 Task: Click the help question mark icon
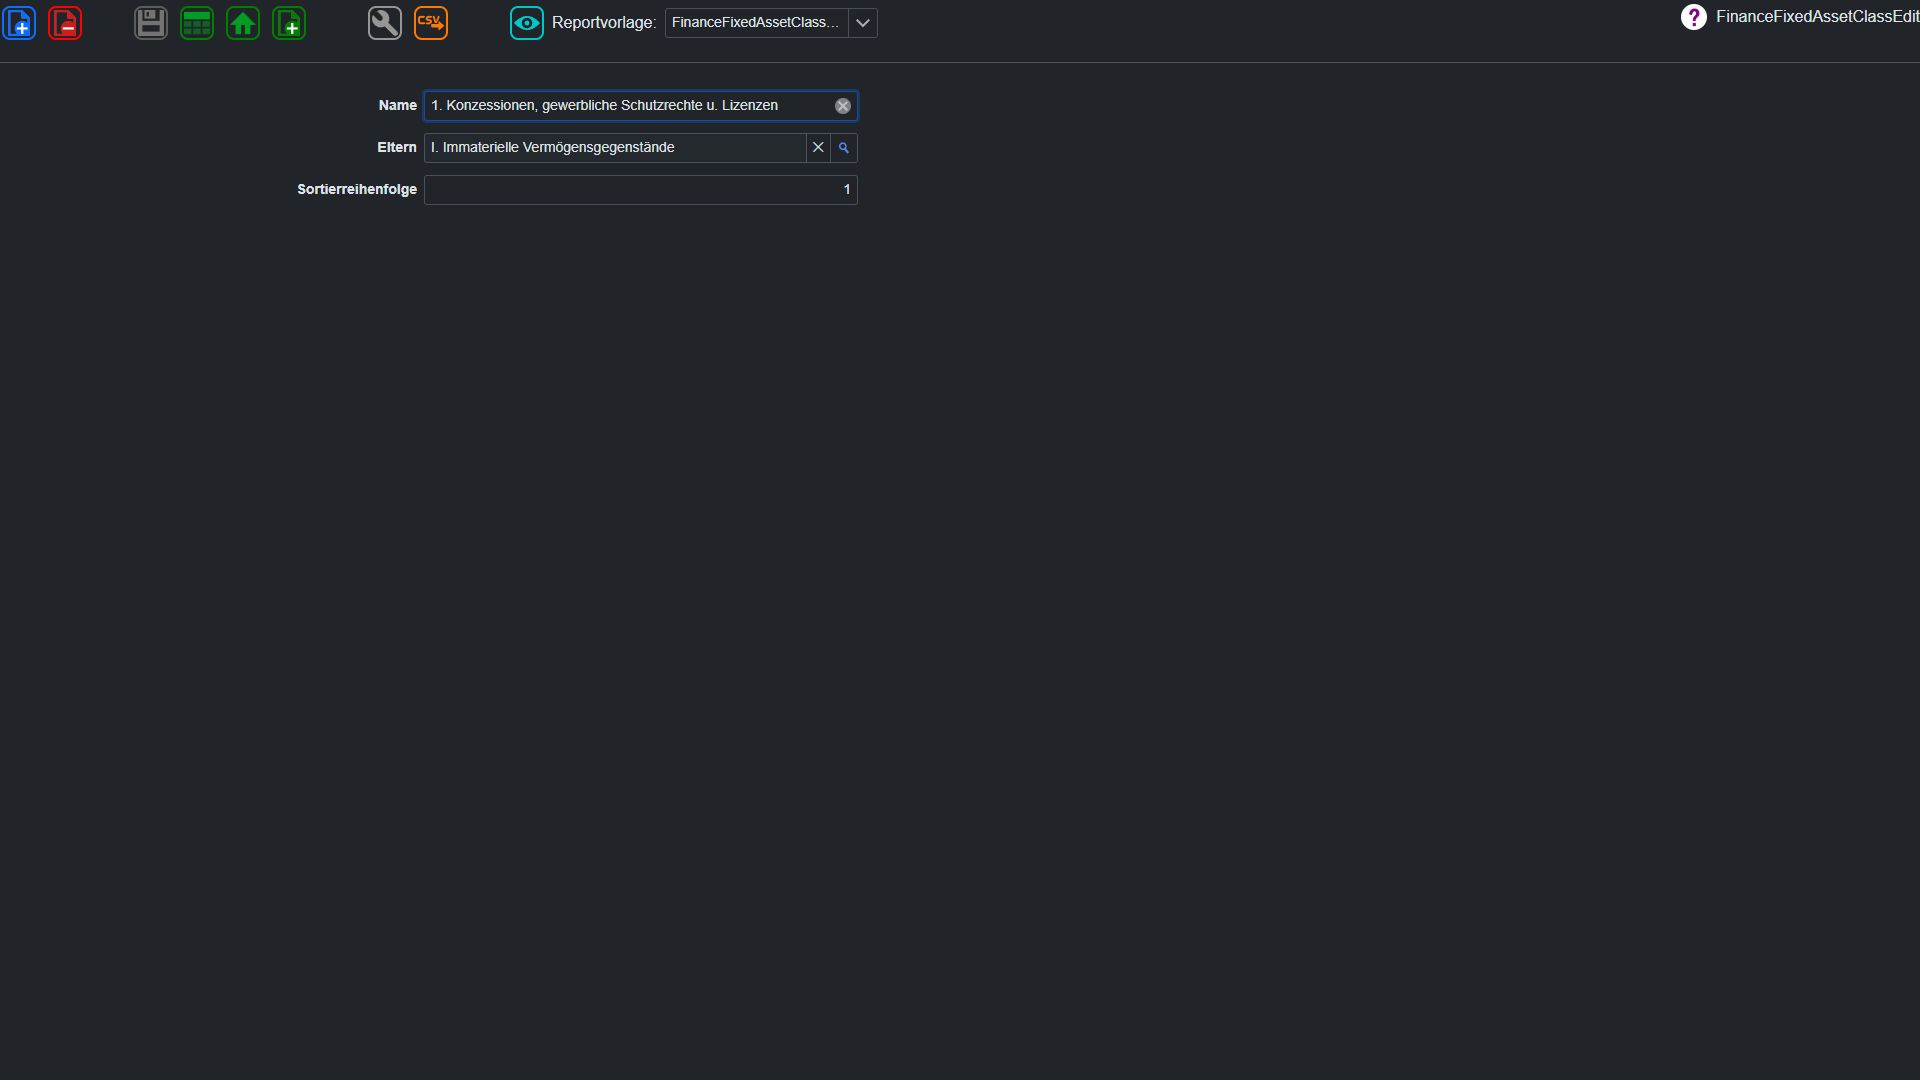pyautogui.click(x=1693, y=17)
